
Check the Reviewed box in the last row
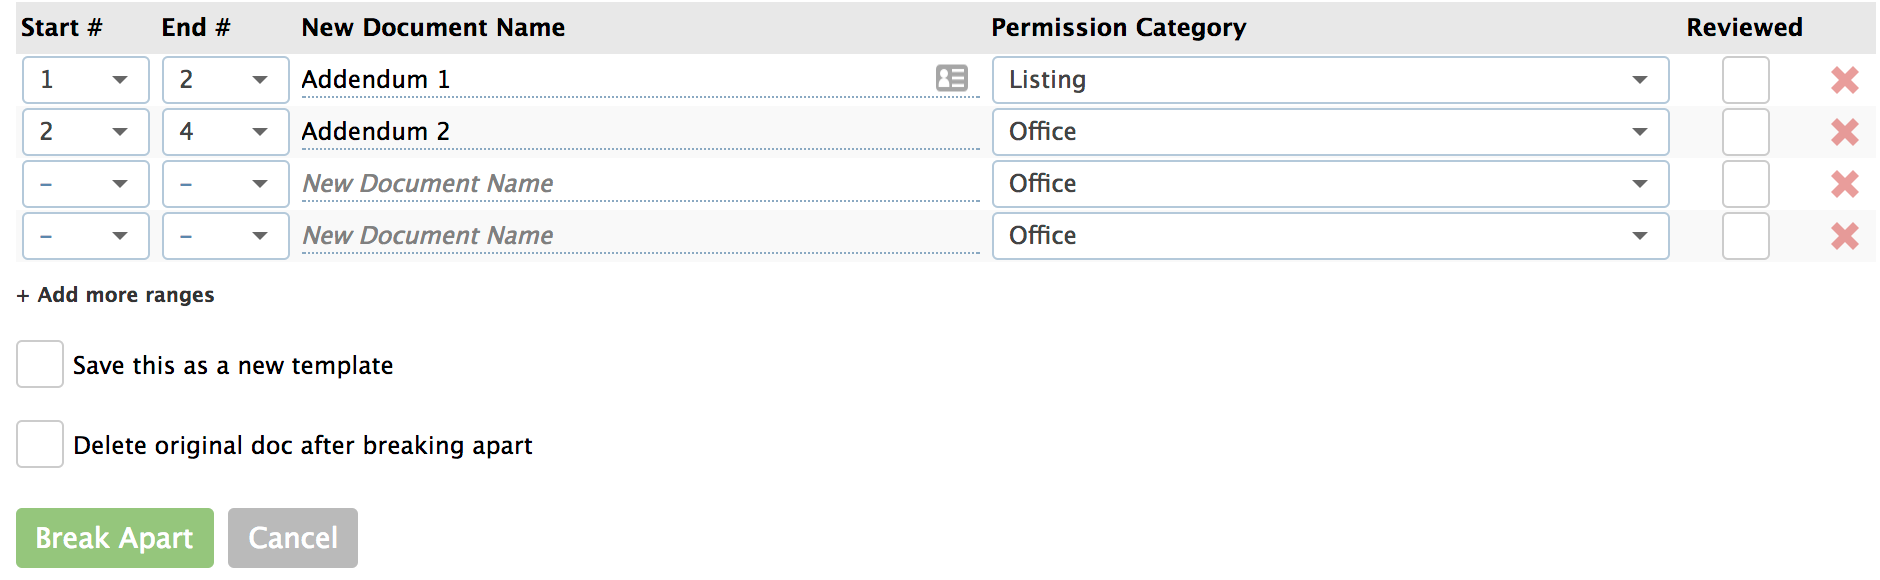tap(1745, 236)
